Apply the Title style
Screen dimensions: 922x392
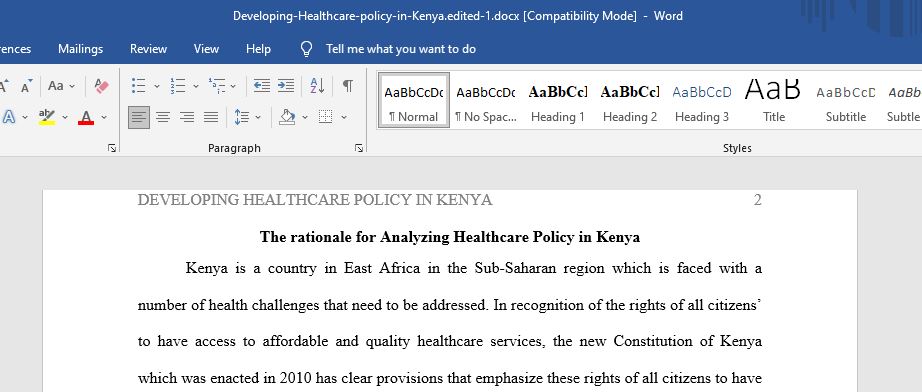tap(774, 100)
